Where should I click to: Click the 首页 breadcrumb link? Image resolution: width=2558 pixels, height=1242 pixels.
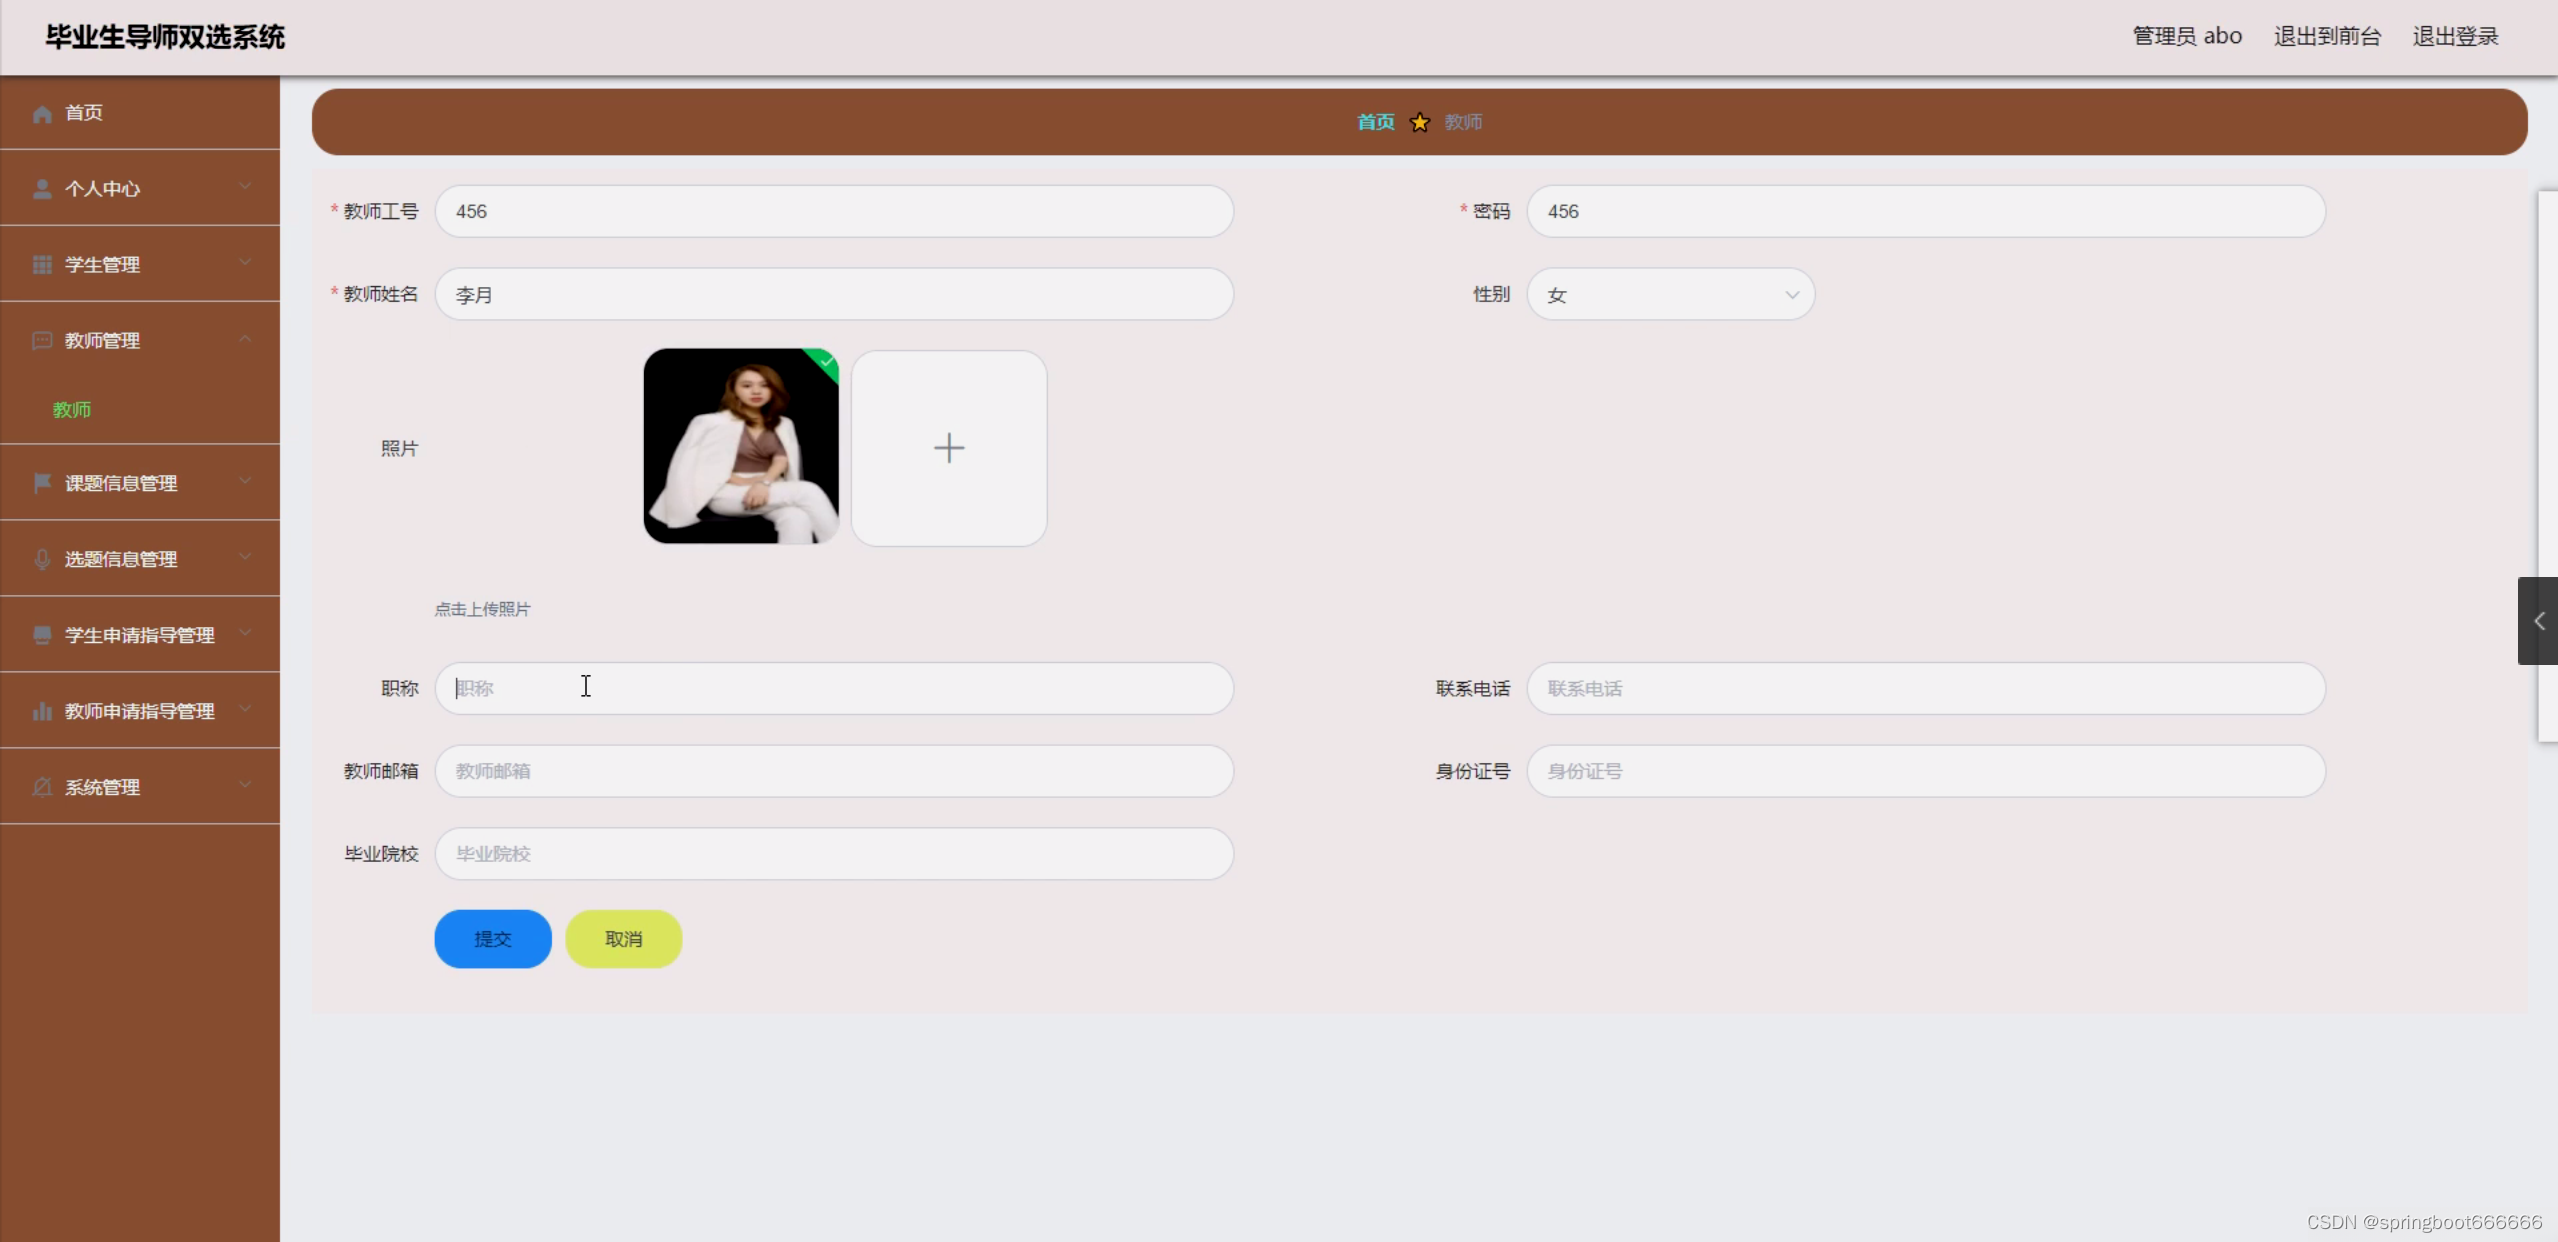pos(1375,122)
